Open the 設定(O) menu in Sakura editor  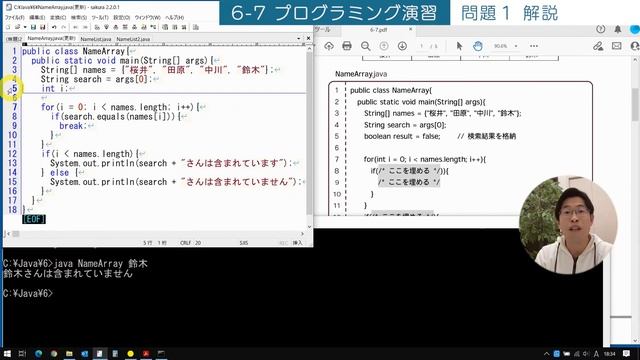pos(122,18)
